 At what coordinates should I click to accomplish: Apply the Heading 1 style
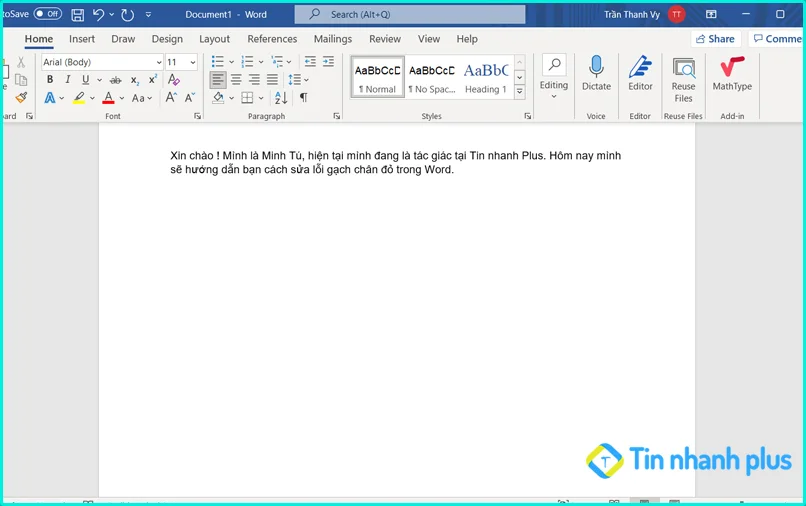pos(486,77)
